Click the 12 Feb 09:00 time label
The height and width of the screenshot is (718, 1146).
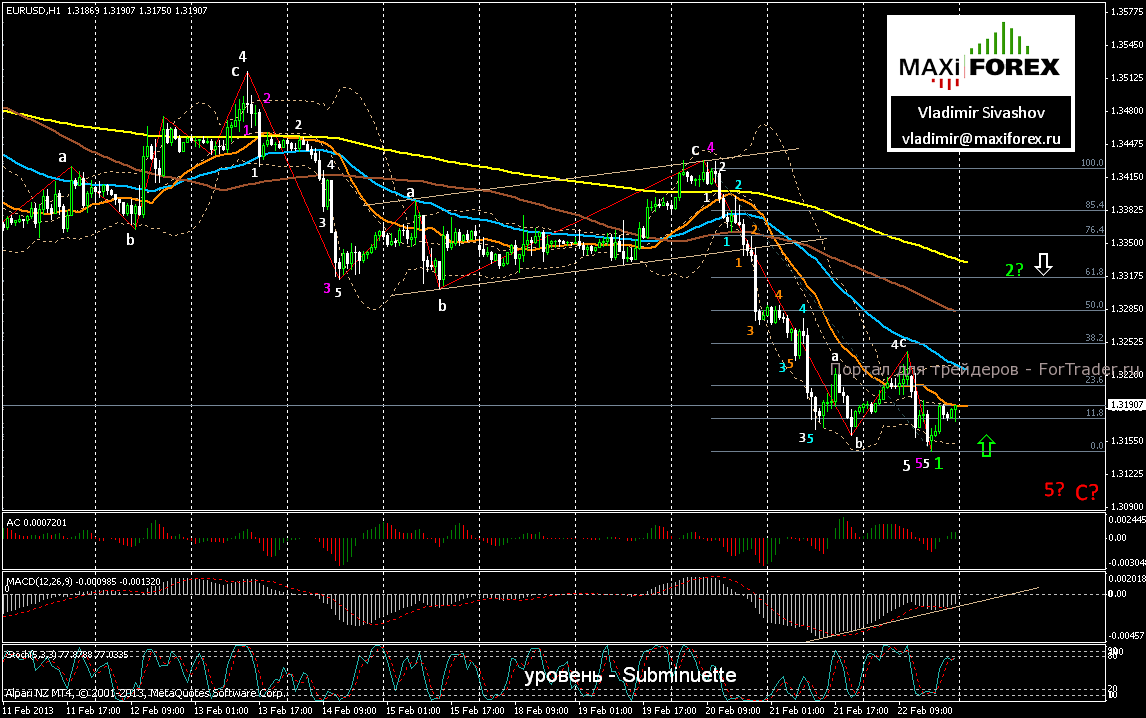157,711
